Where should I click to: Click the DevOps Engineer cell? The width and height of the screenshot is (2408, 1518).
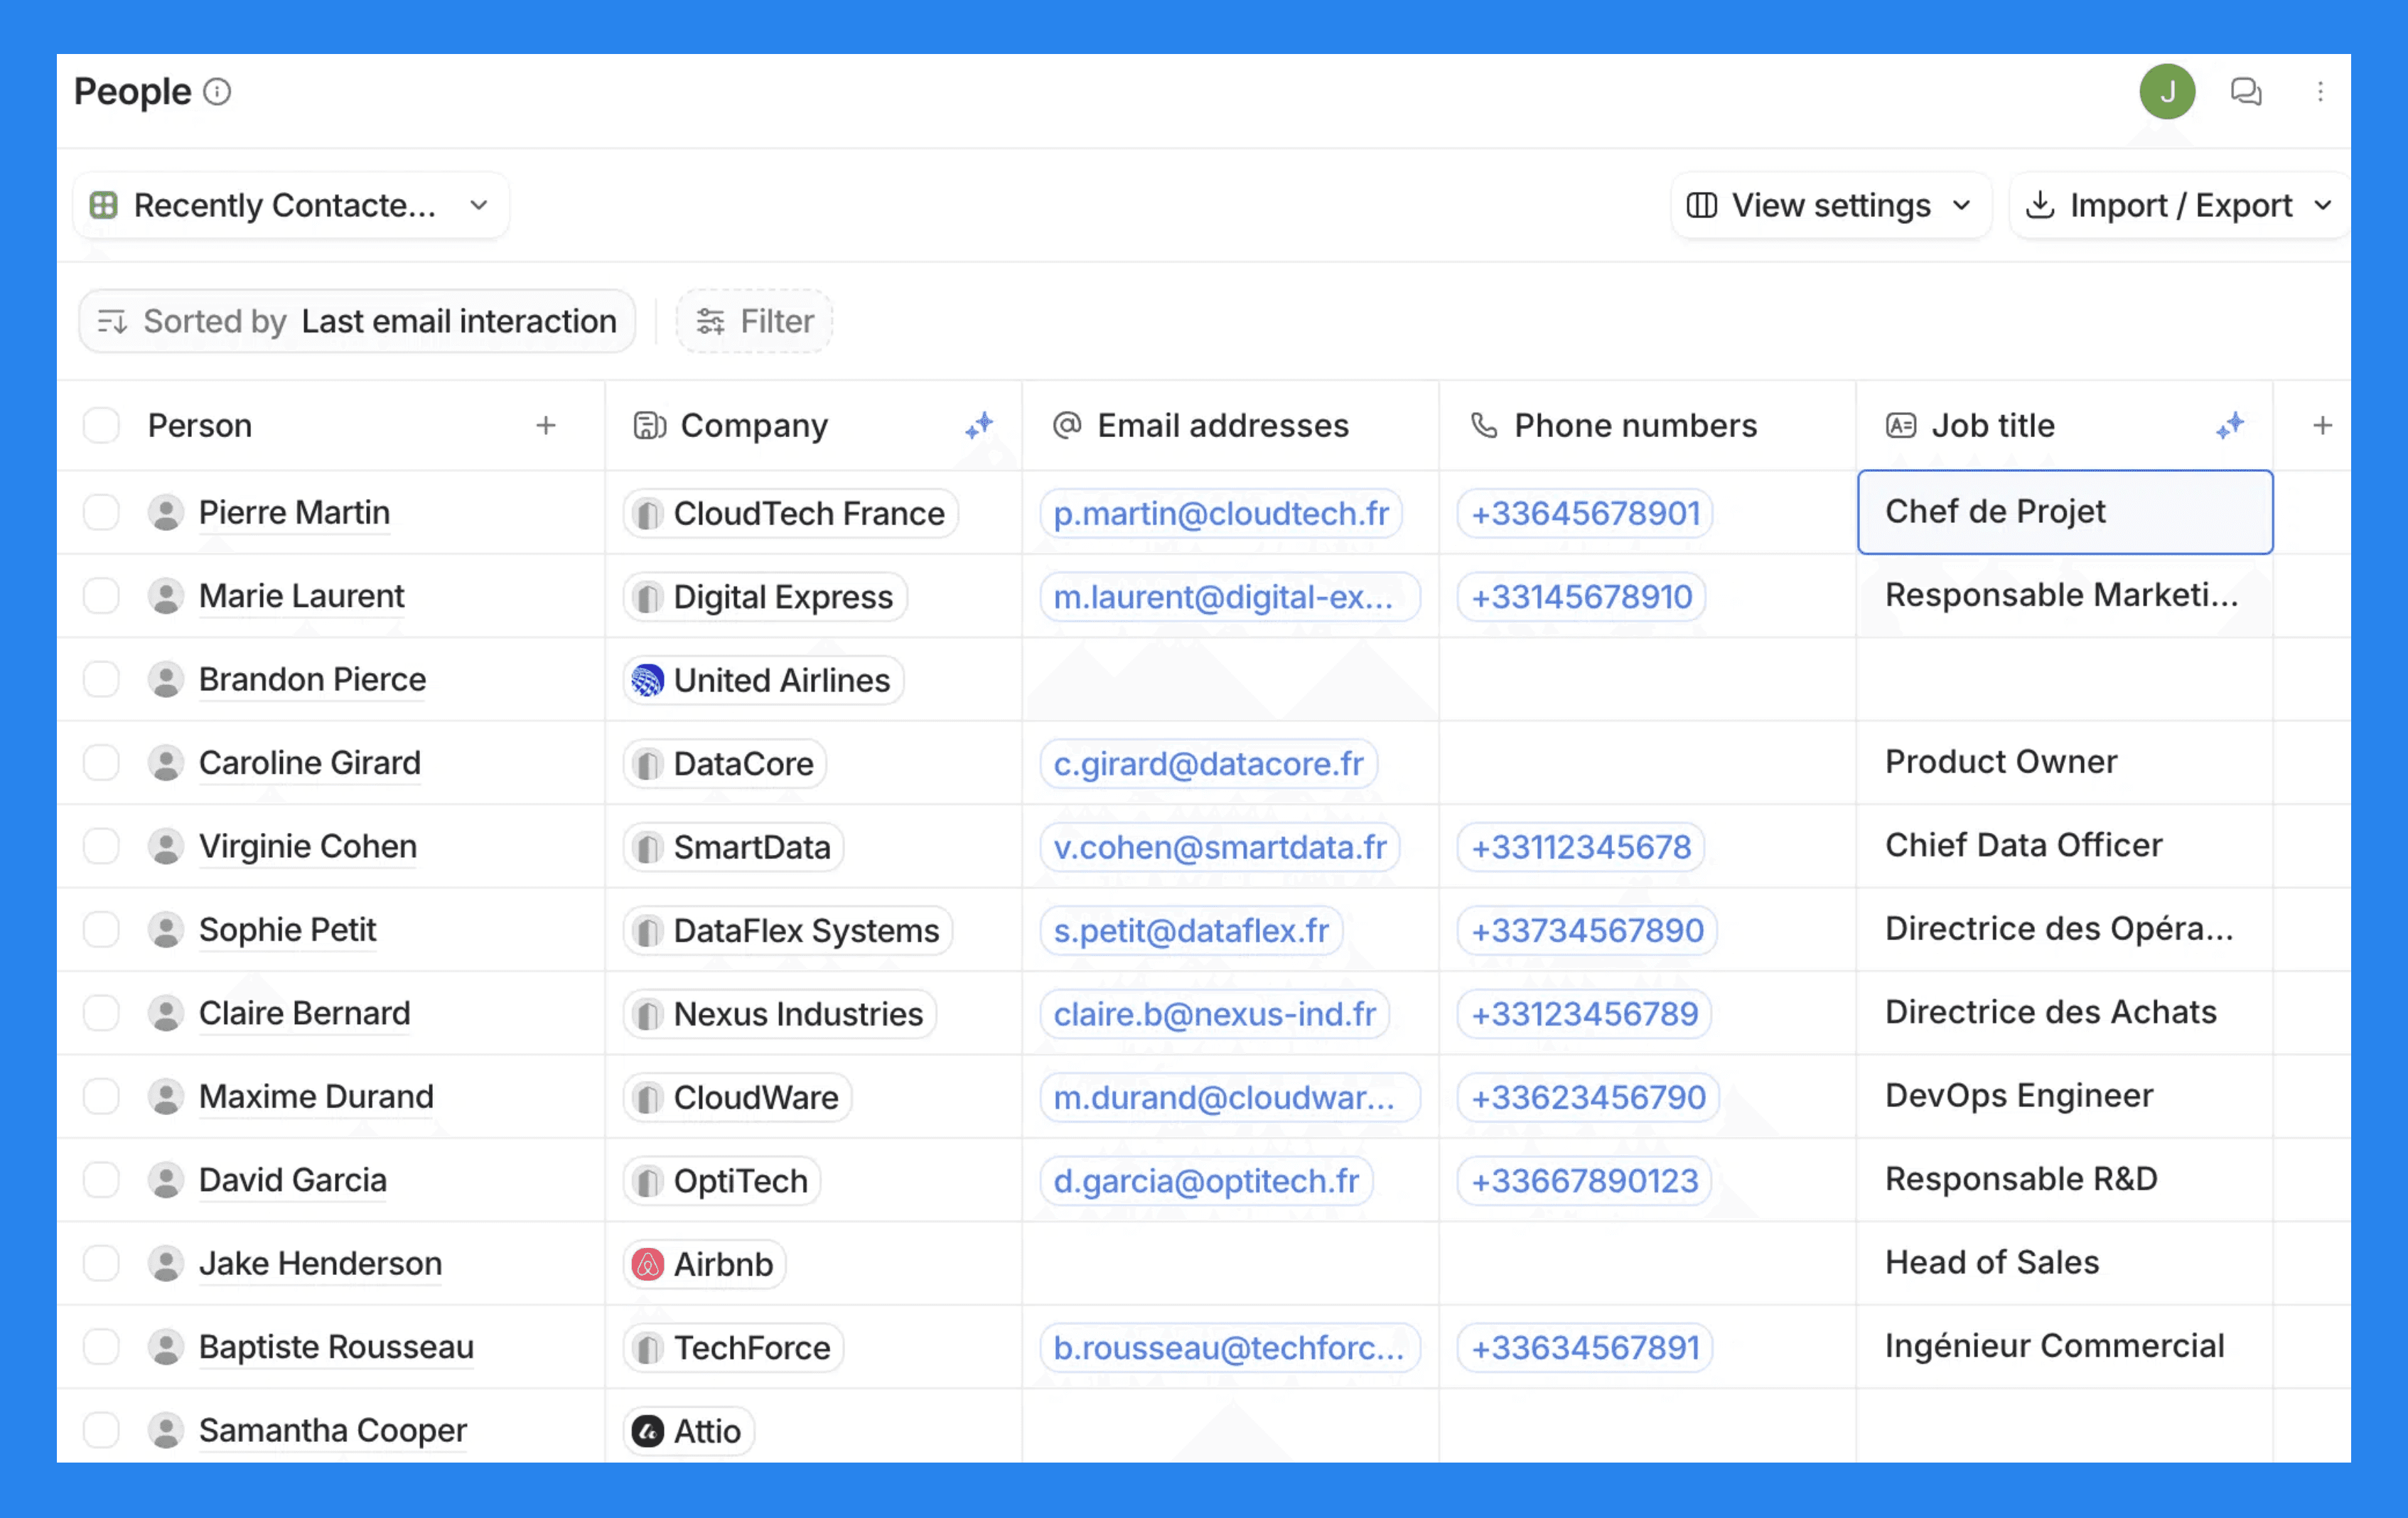pos(2064,1097)
